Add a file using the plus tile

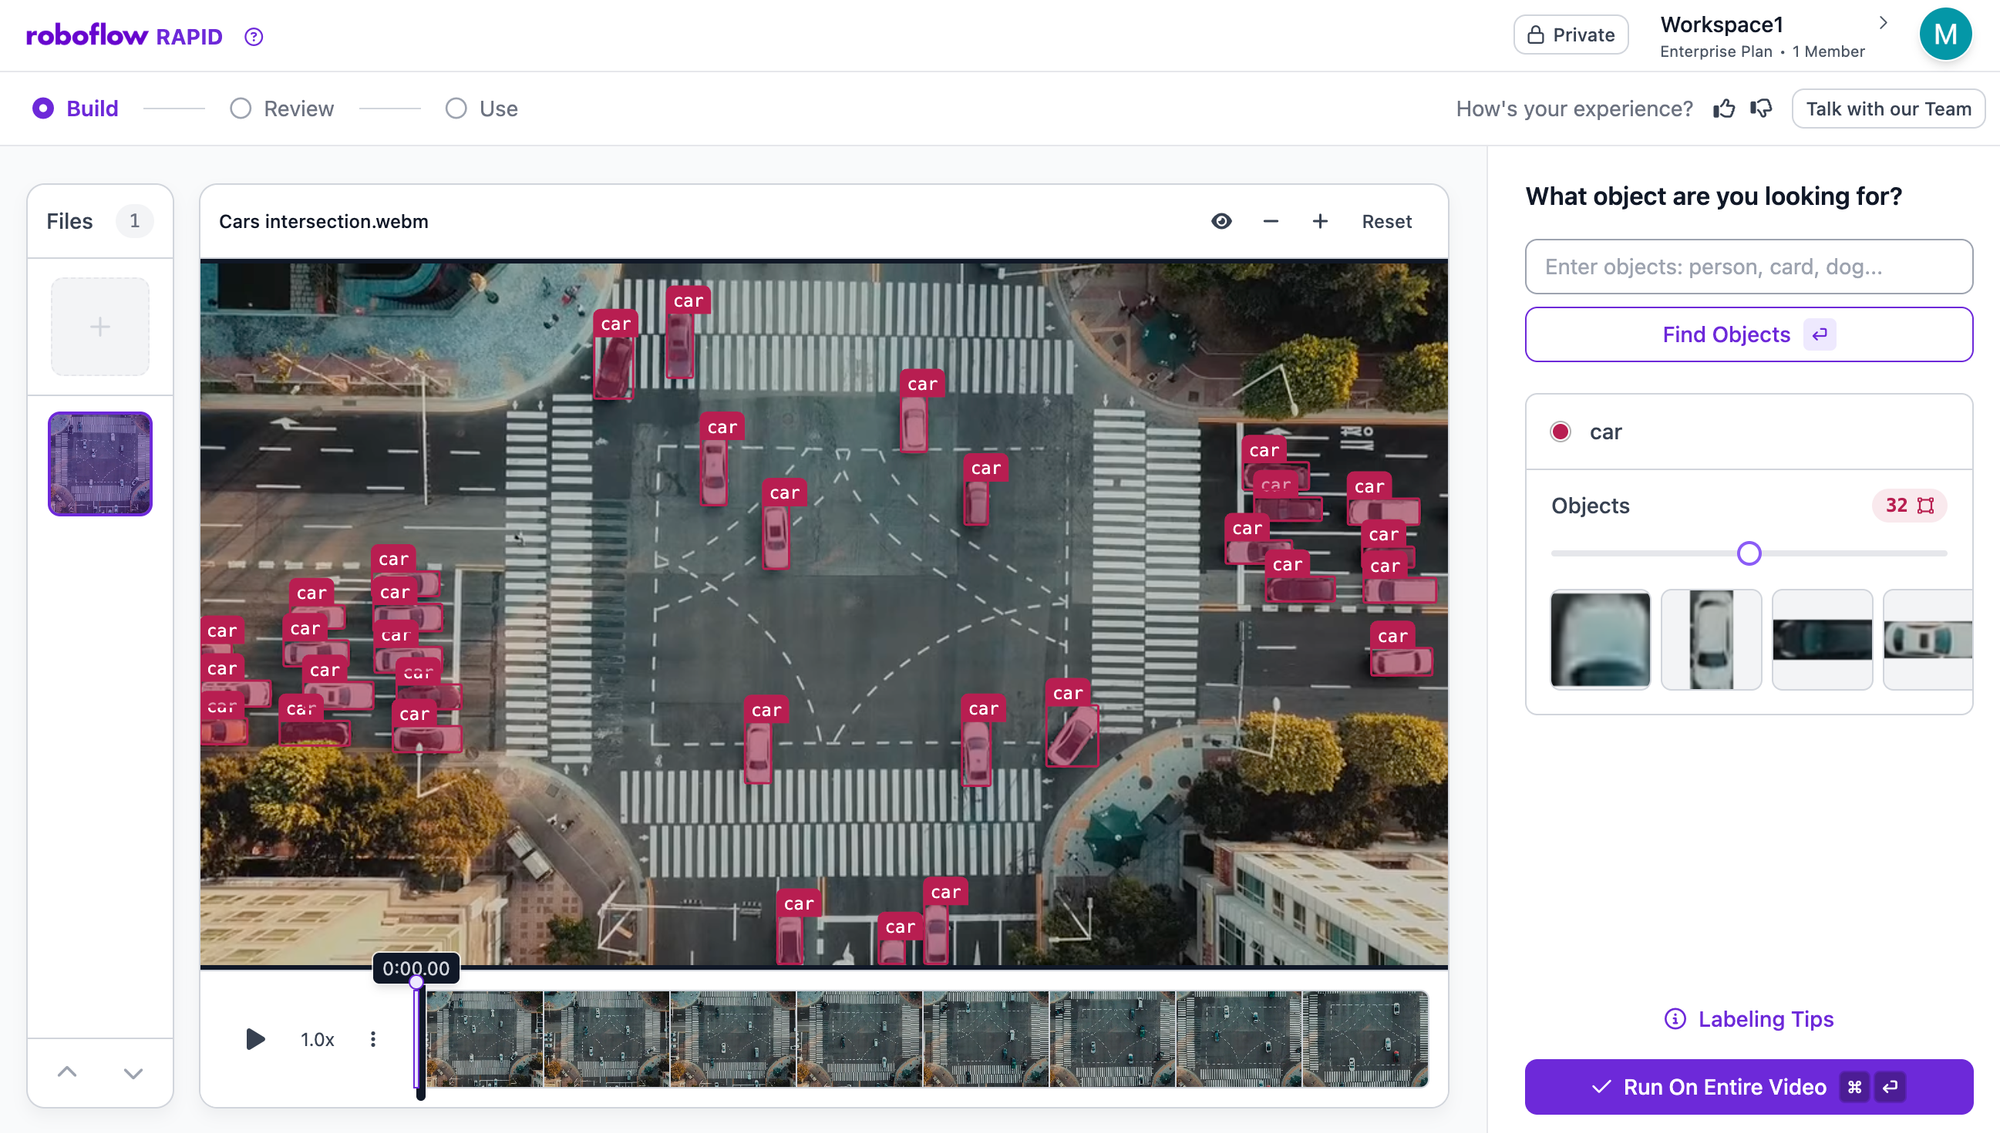click(100, 327)
